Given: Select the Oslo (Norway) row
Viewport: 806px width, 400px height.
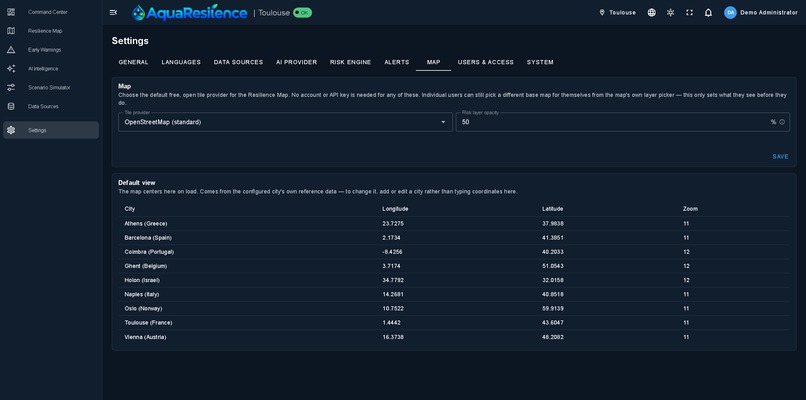Looking at the screenshot, I should pyautogui.click(x=454, y=308).
